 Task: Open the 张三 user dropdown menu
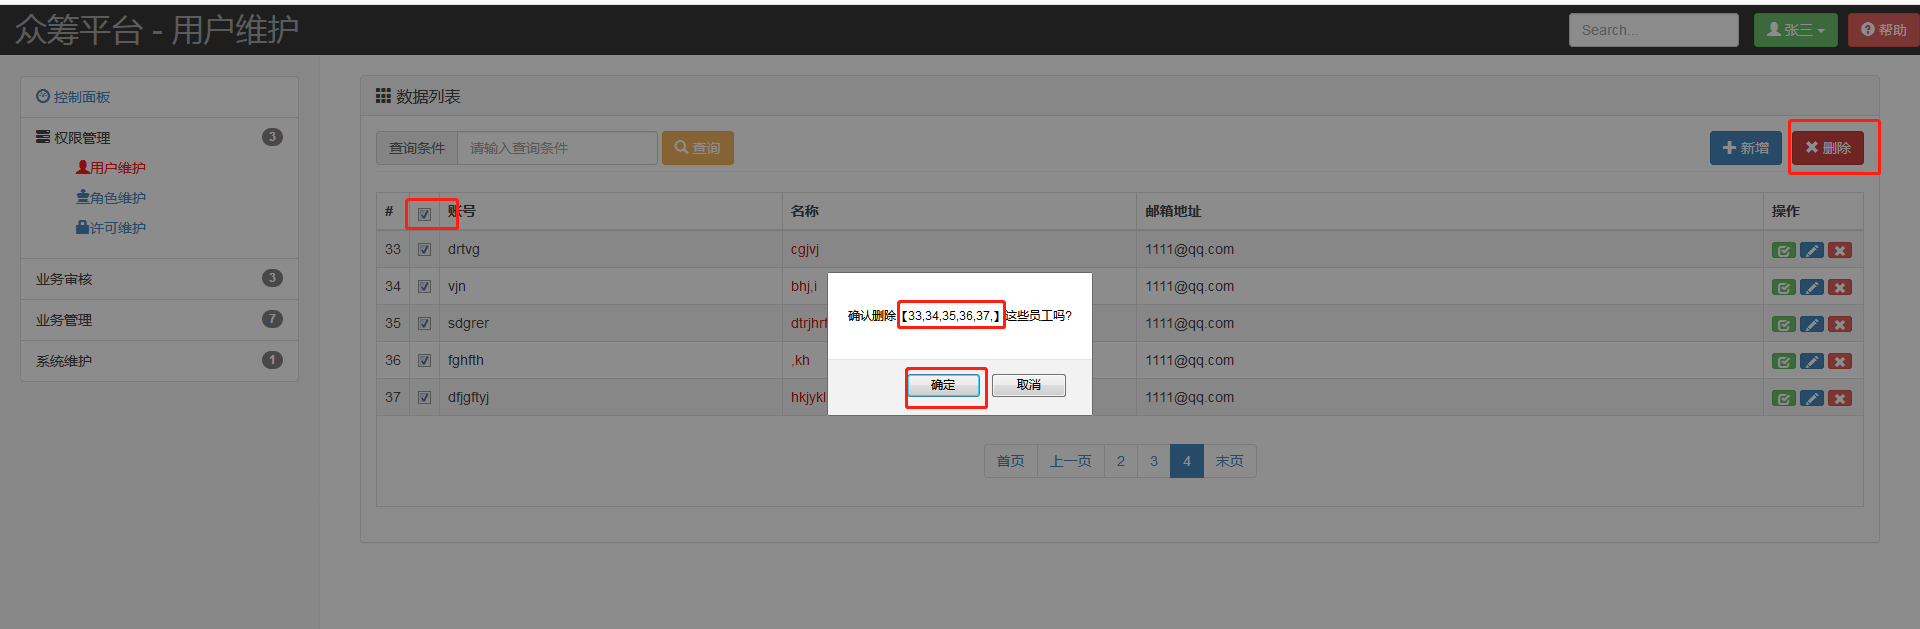pyautogui.click(x=1795, y=30)
